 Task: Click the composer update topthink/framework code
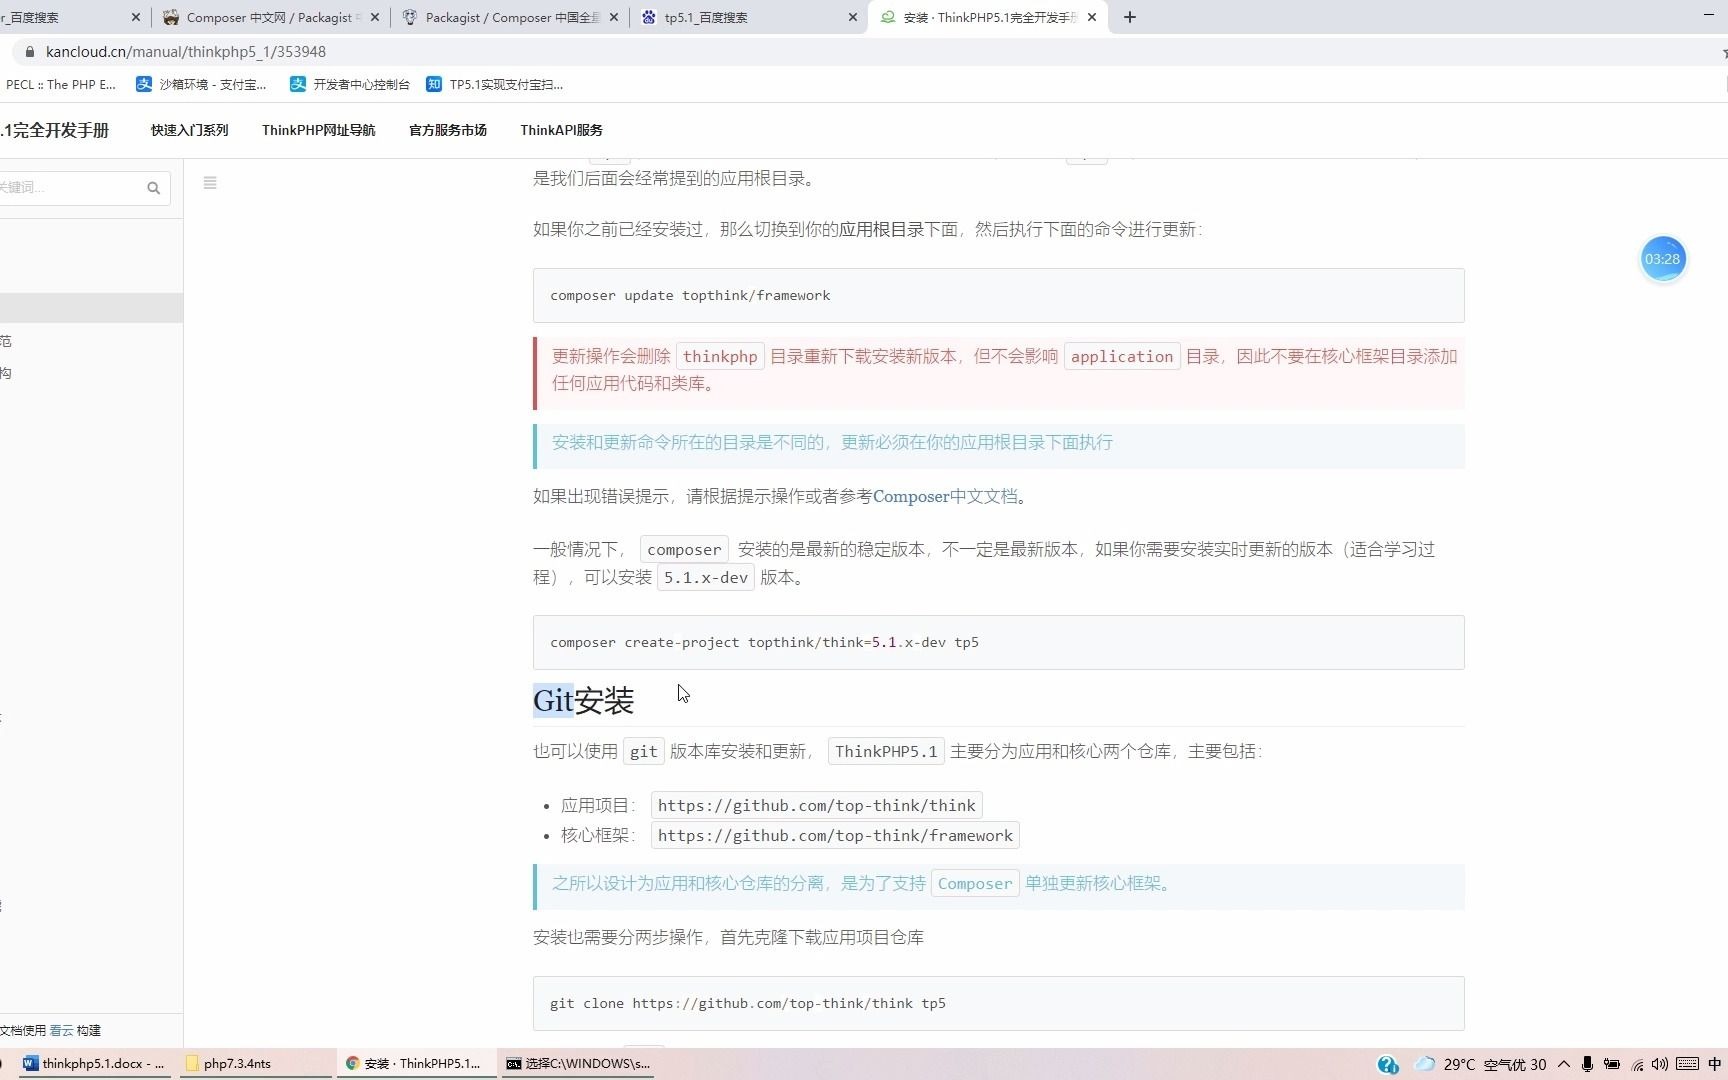click(x=690, y=295)
